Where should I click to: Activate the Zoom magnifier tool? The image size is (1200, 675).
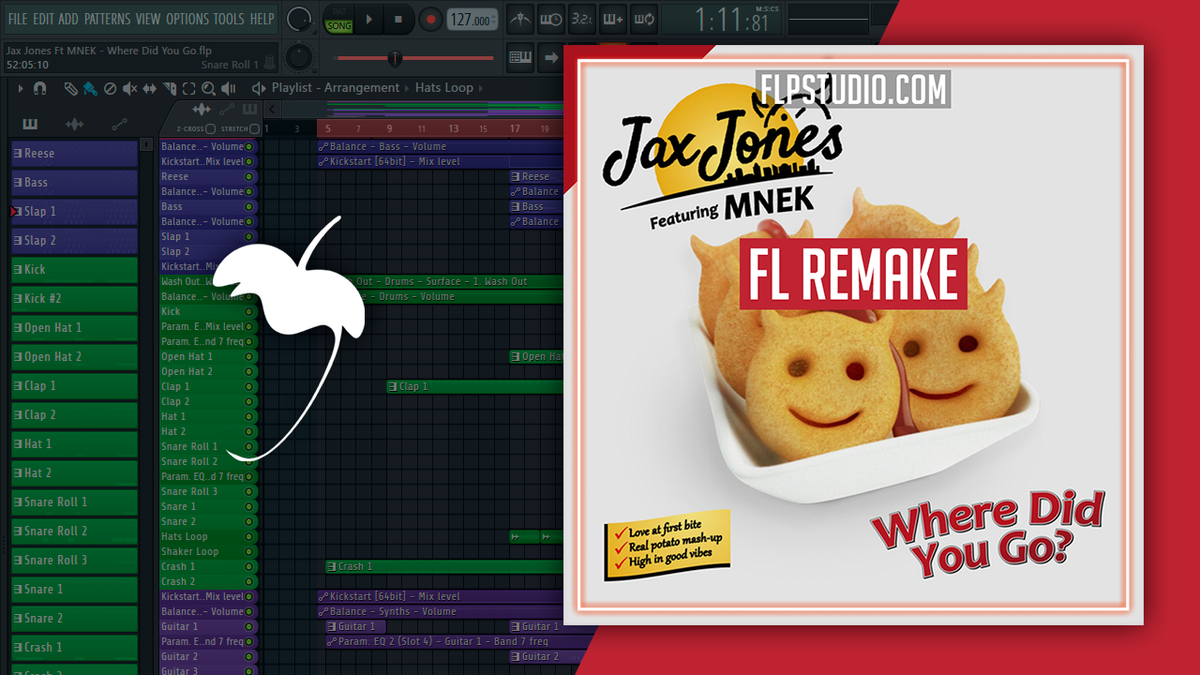click(209, 89)
